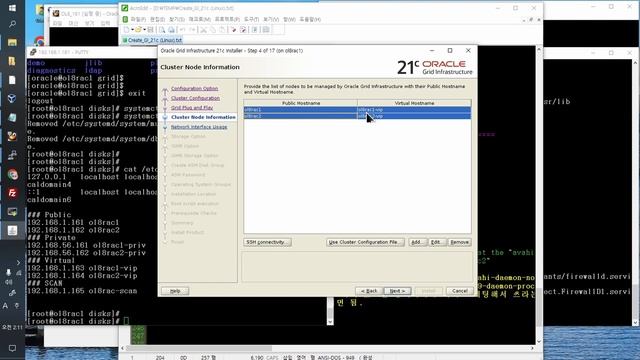Open VirtualBox from the taskbar

(x=12, y=98)
